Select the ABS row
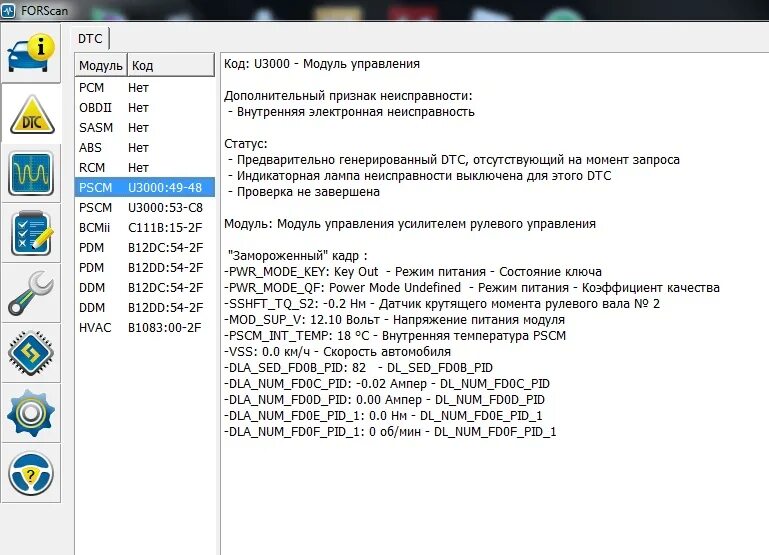 145,148
